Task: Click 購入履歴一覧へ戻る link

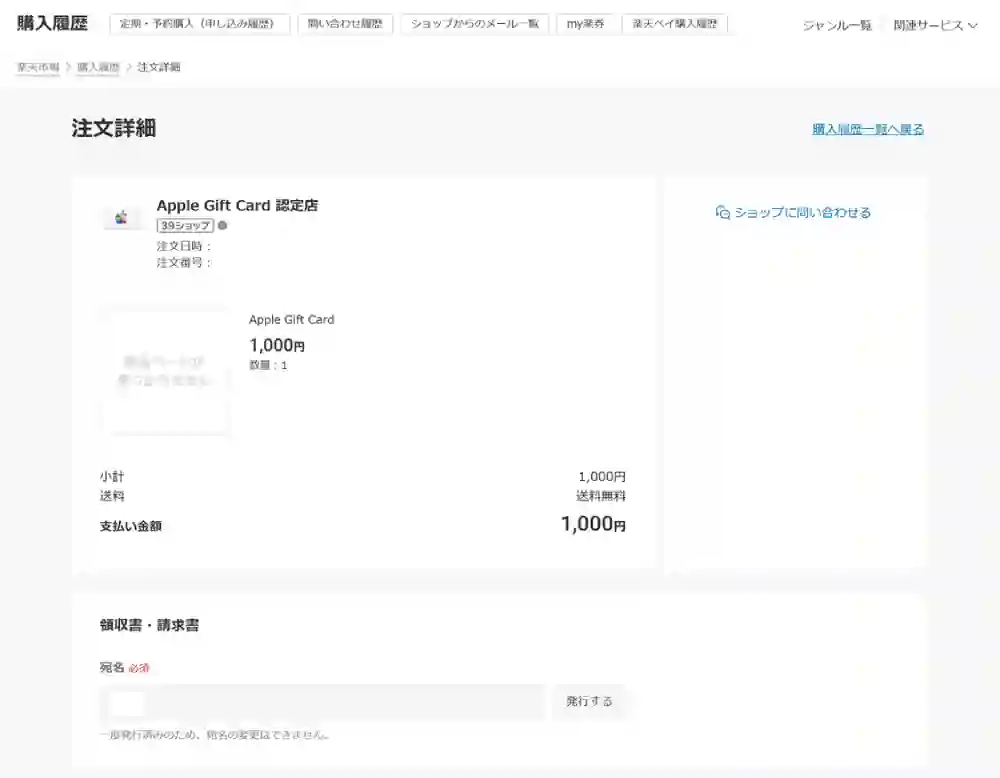Action: click(x=868, y=129)
